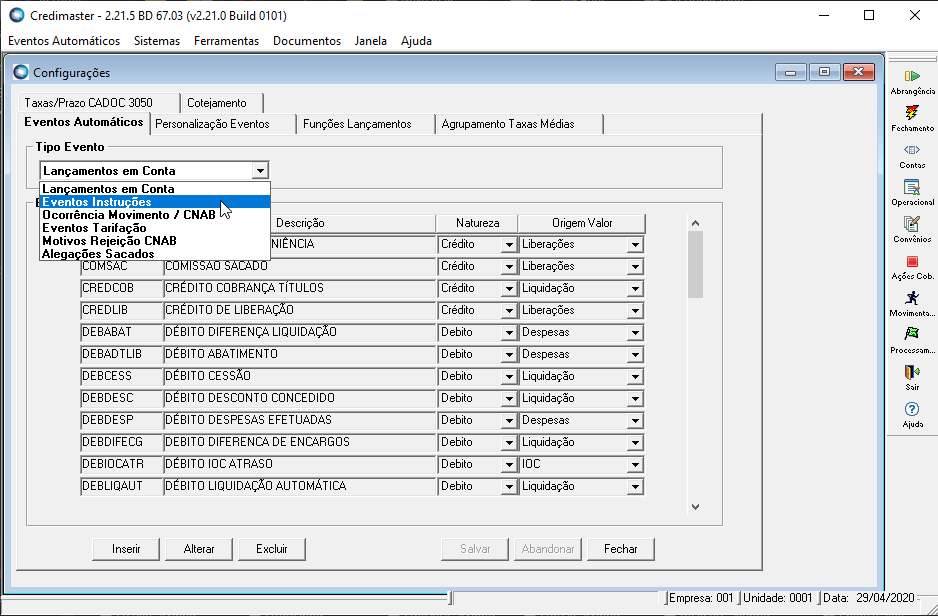Open Origem Valor dropdown for DEBDESP row
The height and width of the screenshot is (616, 938).
[x=635, y=421]
